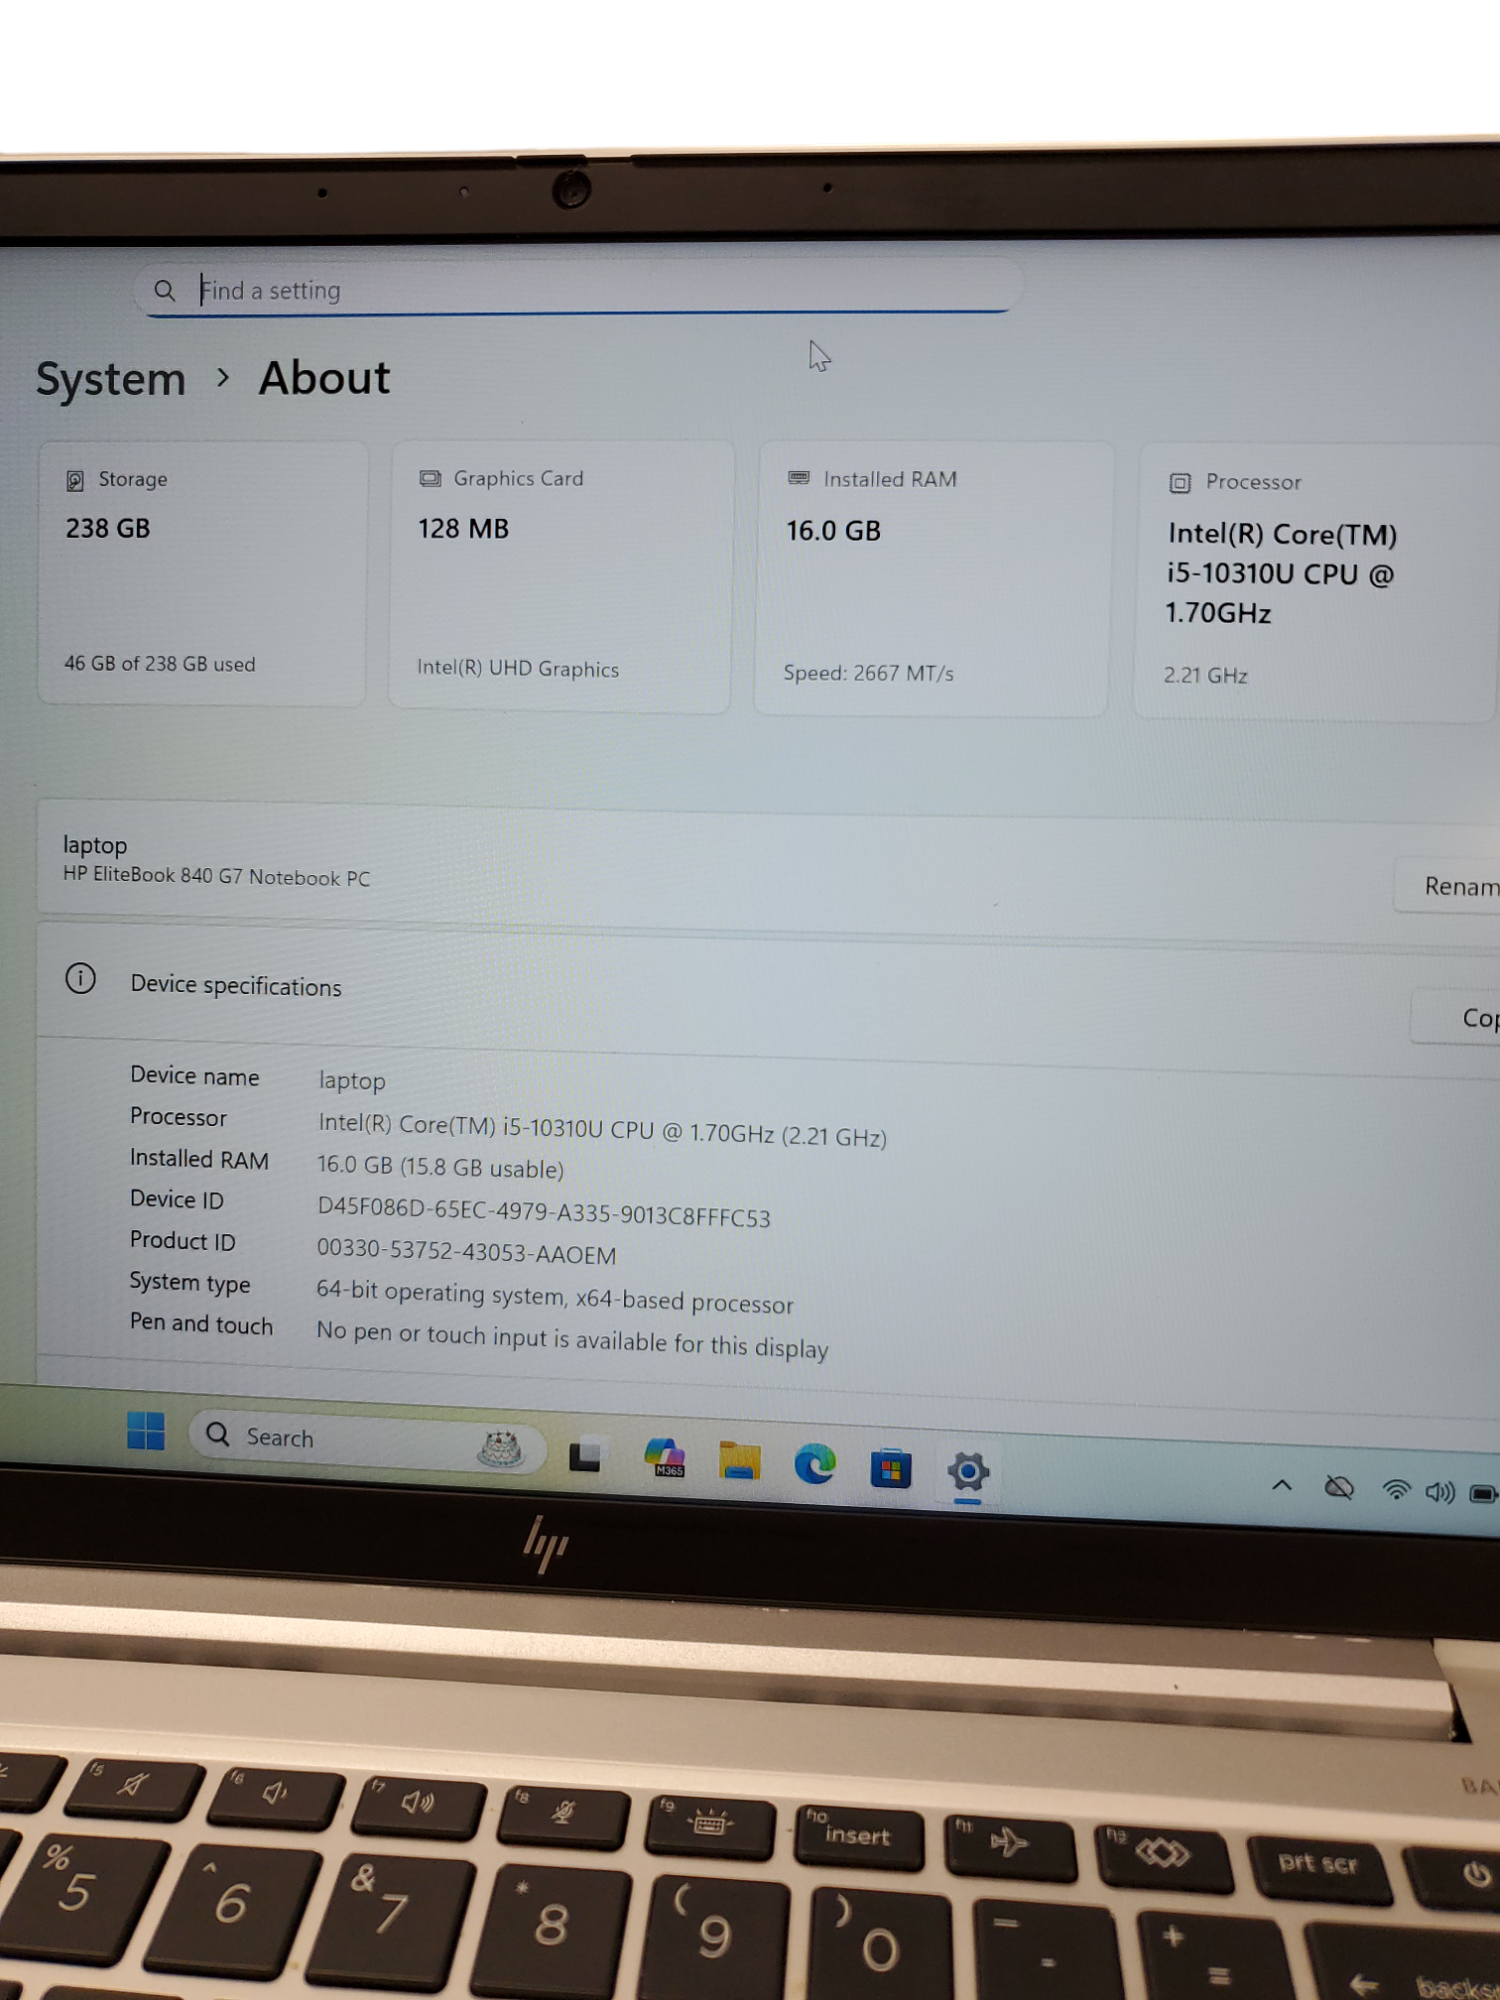Open File Explorer from taskbar

740,1462
